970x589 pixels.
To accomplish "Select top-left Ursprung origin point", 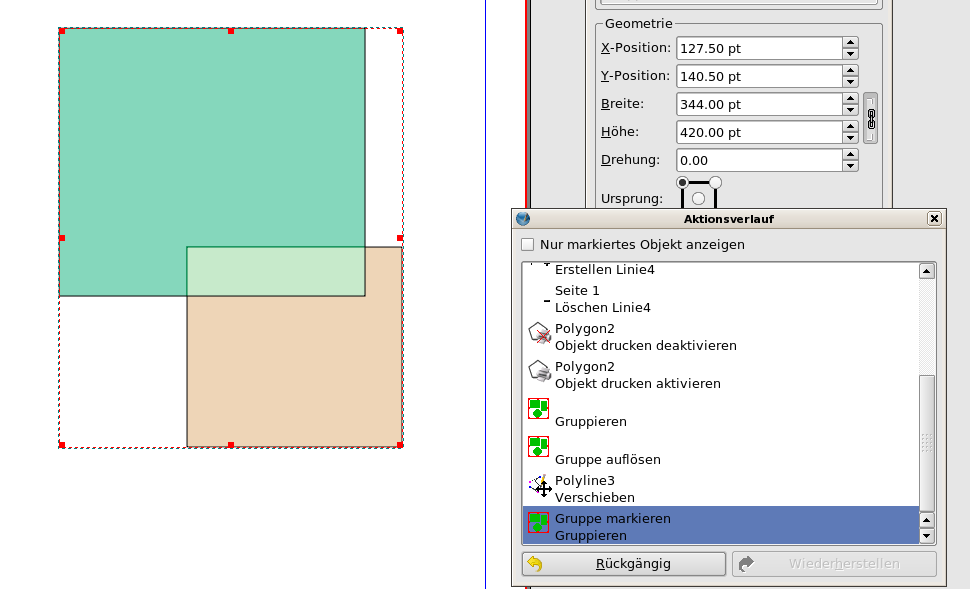I will tap(682, 182).
